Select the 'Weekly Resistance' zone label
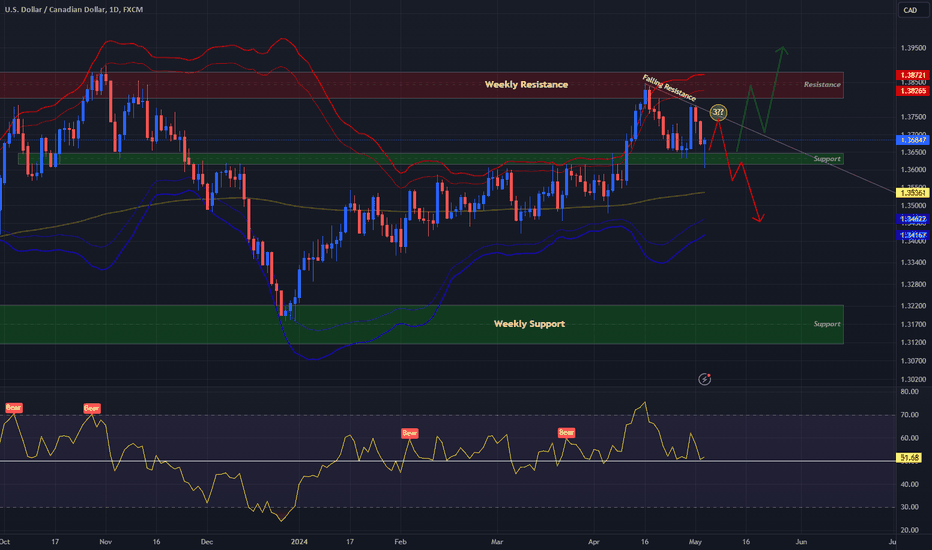Image resolution: width=932 pixels, height=550 pixels. (x=526, y=84)
